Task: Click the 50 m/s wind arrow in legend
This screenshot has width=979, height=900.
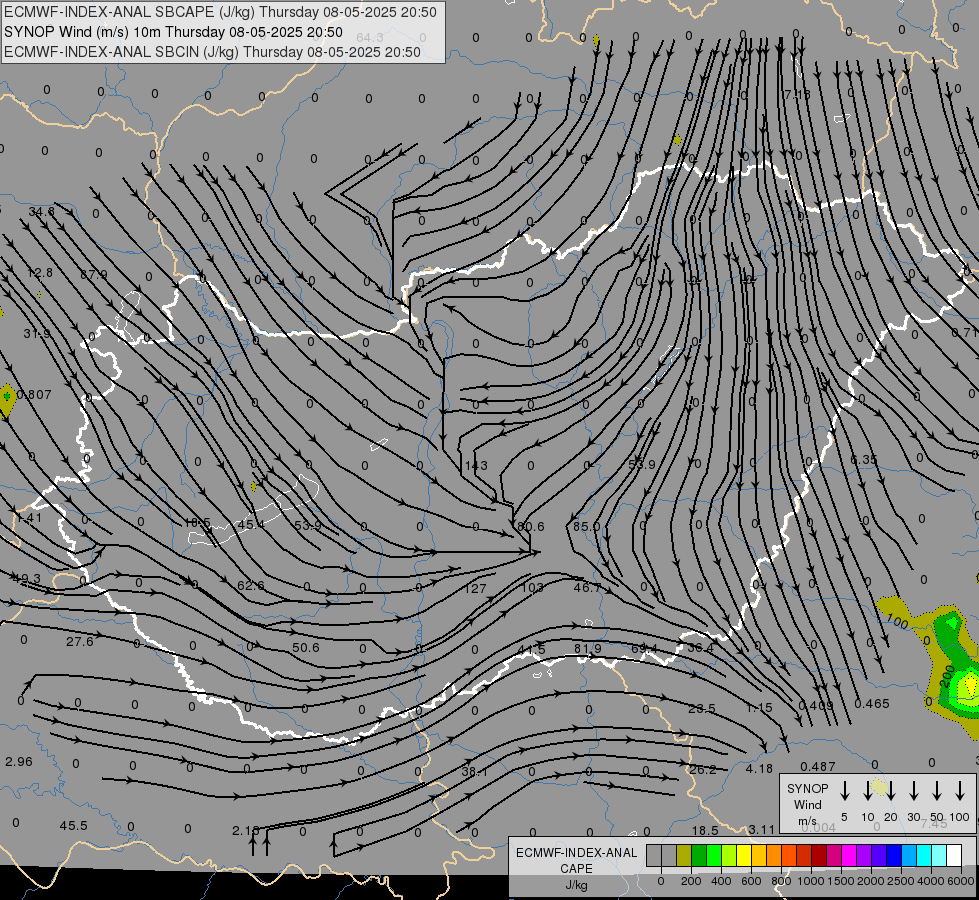Action: [x=937, y=791]
